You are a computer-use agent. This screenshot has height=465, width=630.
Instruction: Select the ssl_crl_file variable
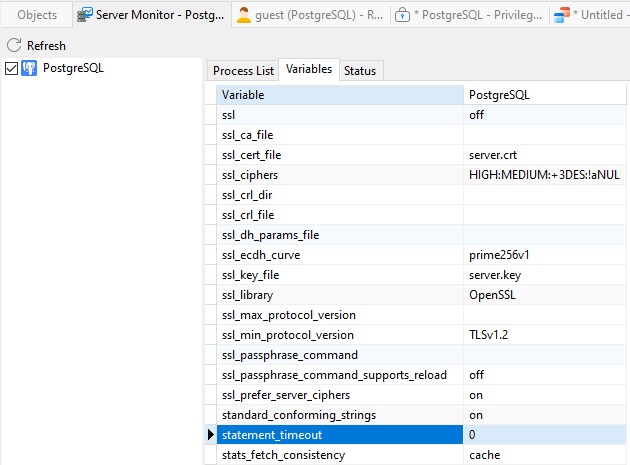coord(340,215)
